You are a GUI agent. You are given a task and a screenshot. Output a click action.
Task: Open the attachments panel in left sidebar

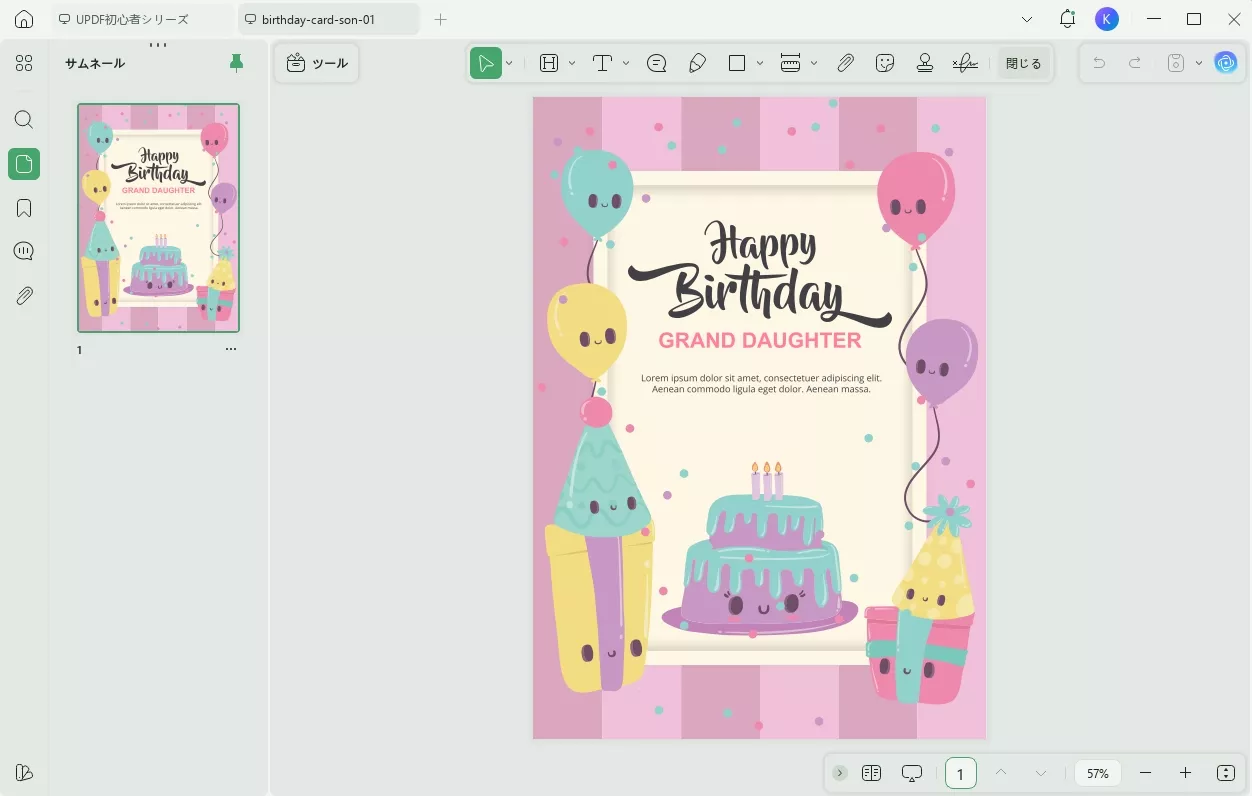[24, 295]
